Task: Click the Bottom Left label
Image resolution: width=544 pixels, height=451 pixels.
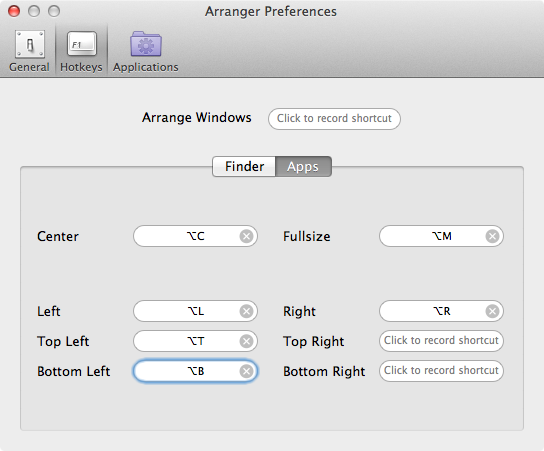Action: (74, 372)
